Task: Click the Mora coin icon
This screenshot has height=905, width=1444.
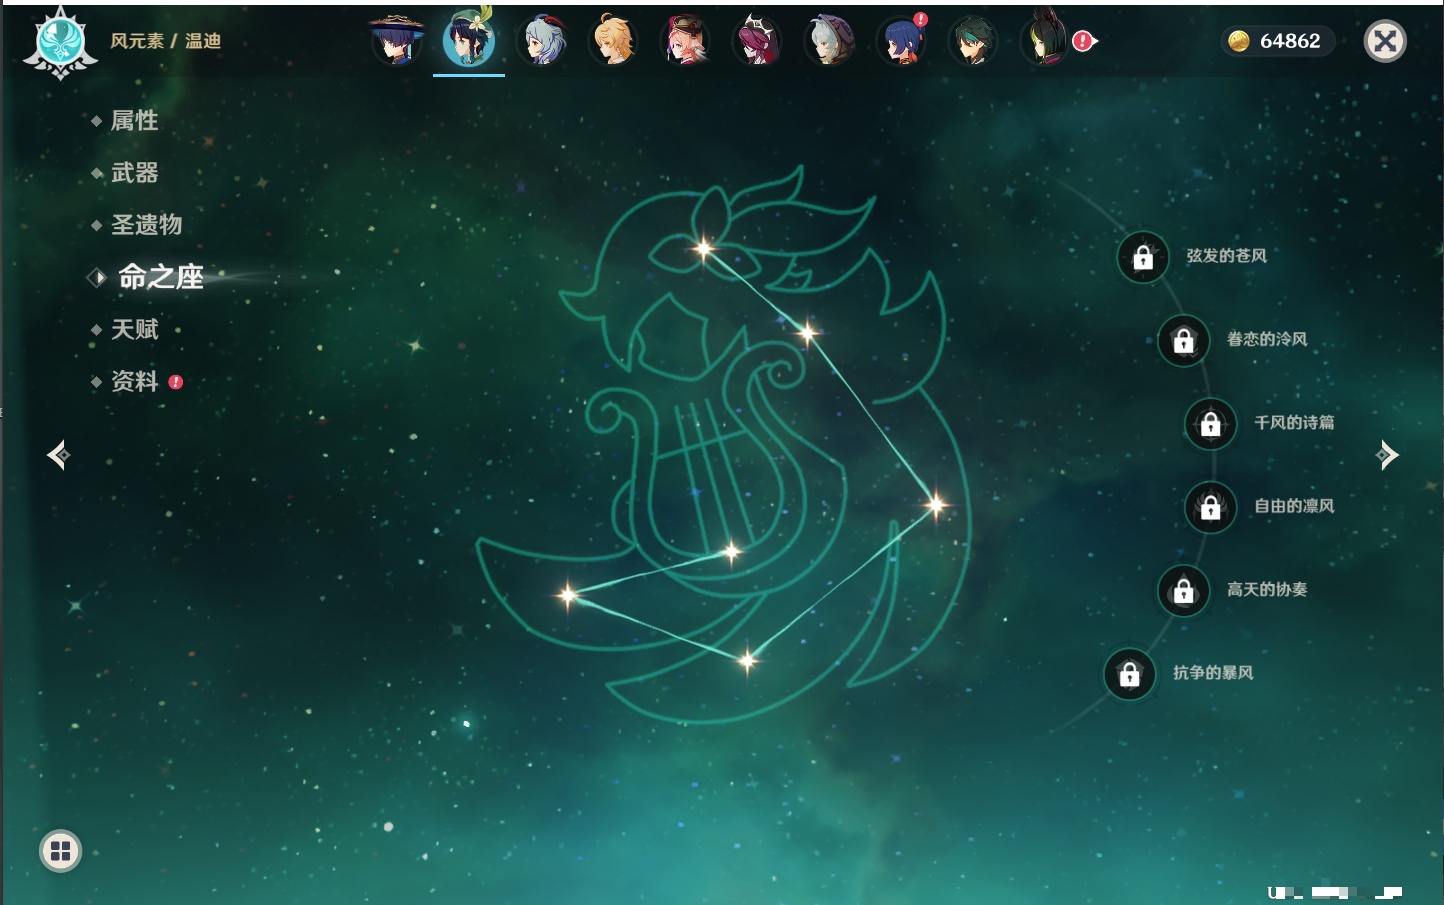Action: pyautogui.click(x=1239, y=41)
